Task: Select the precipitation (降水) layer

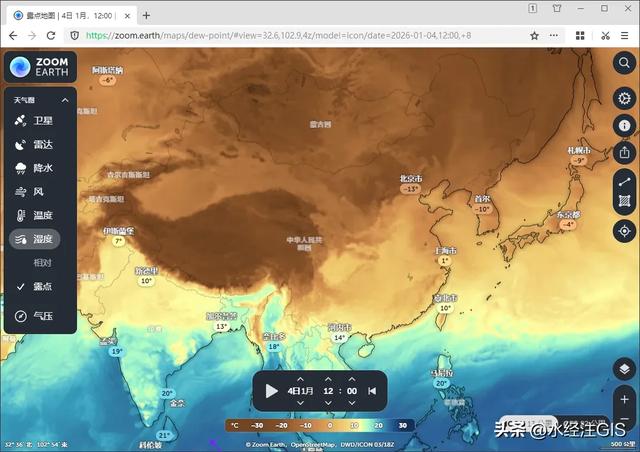Action: [x=34, y=168]
